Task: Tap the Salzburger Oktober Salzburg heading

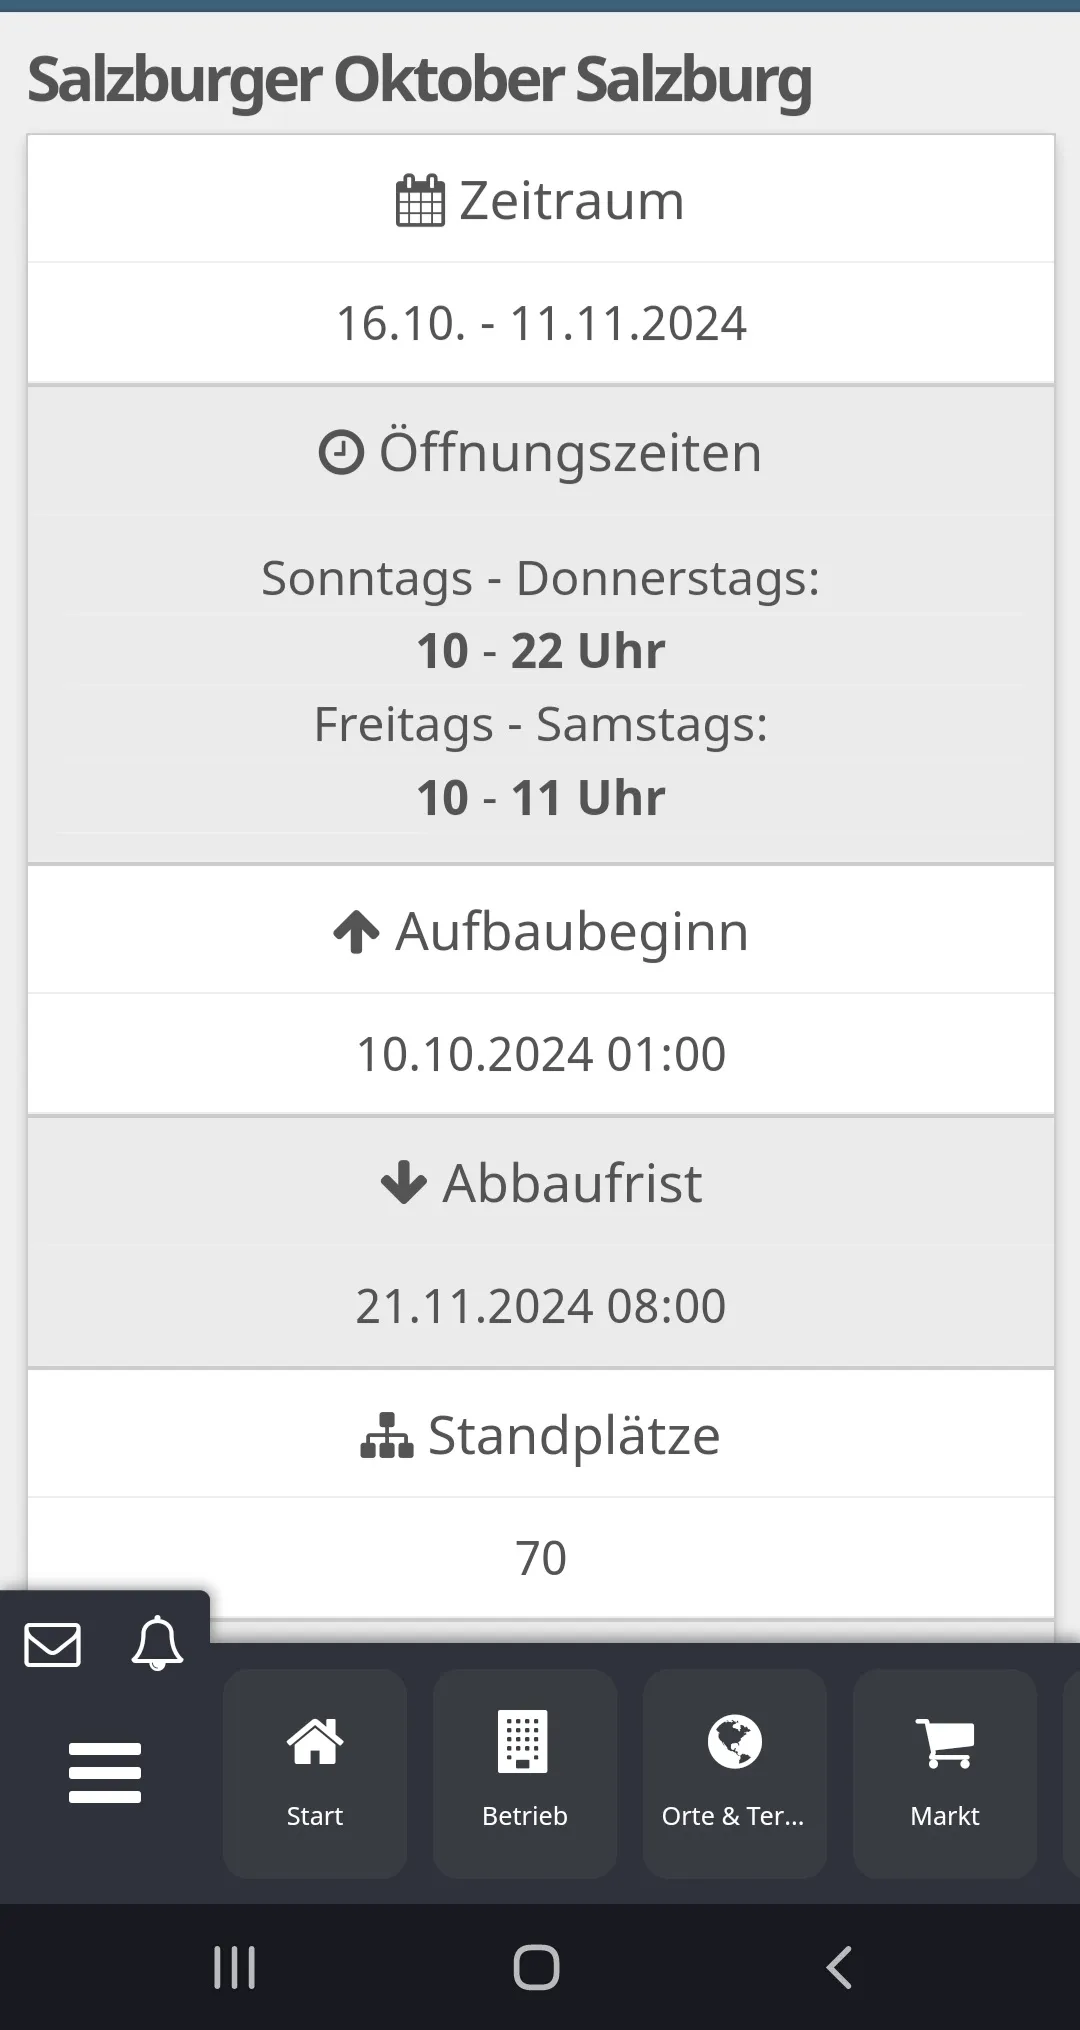Action: [x=419, y=80]
